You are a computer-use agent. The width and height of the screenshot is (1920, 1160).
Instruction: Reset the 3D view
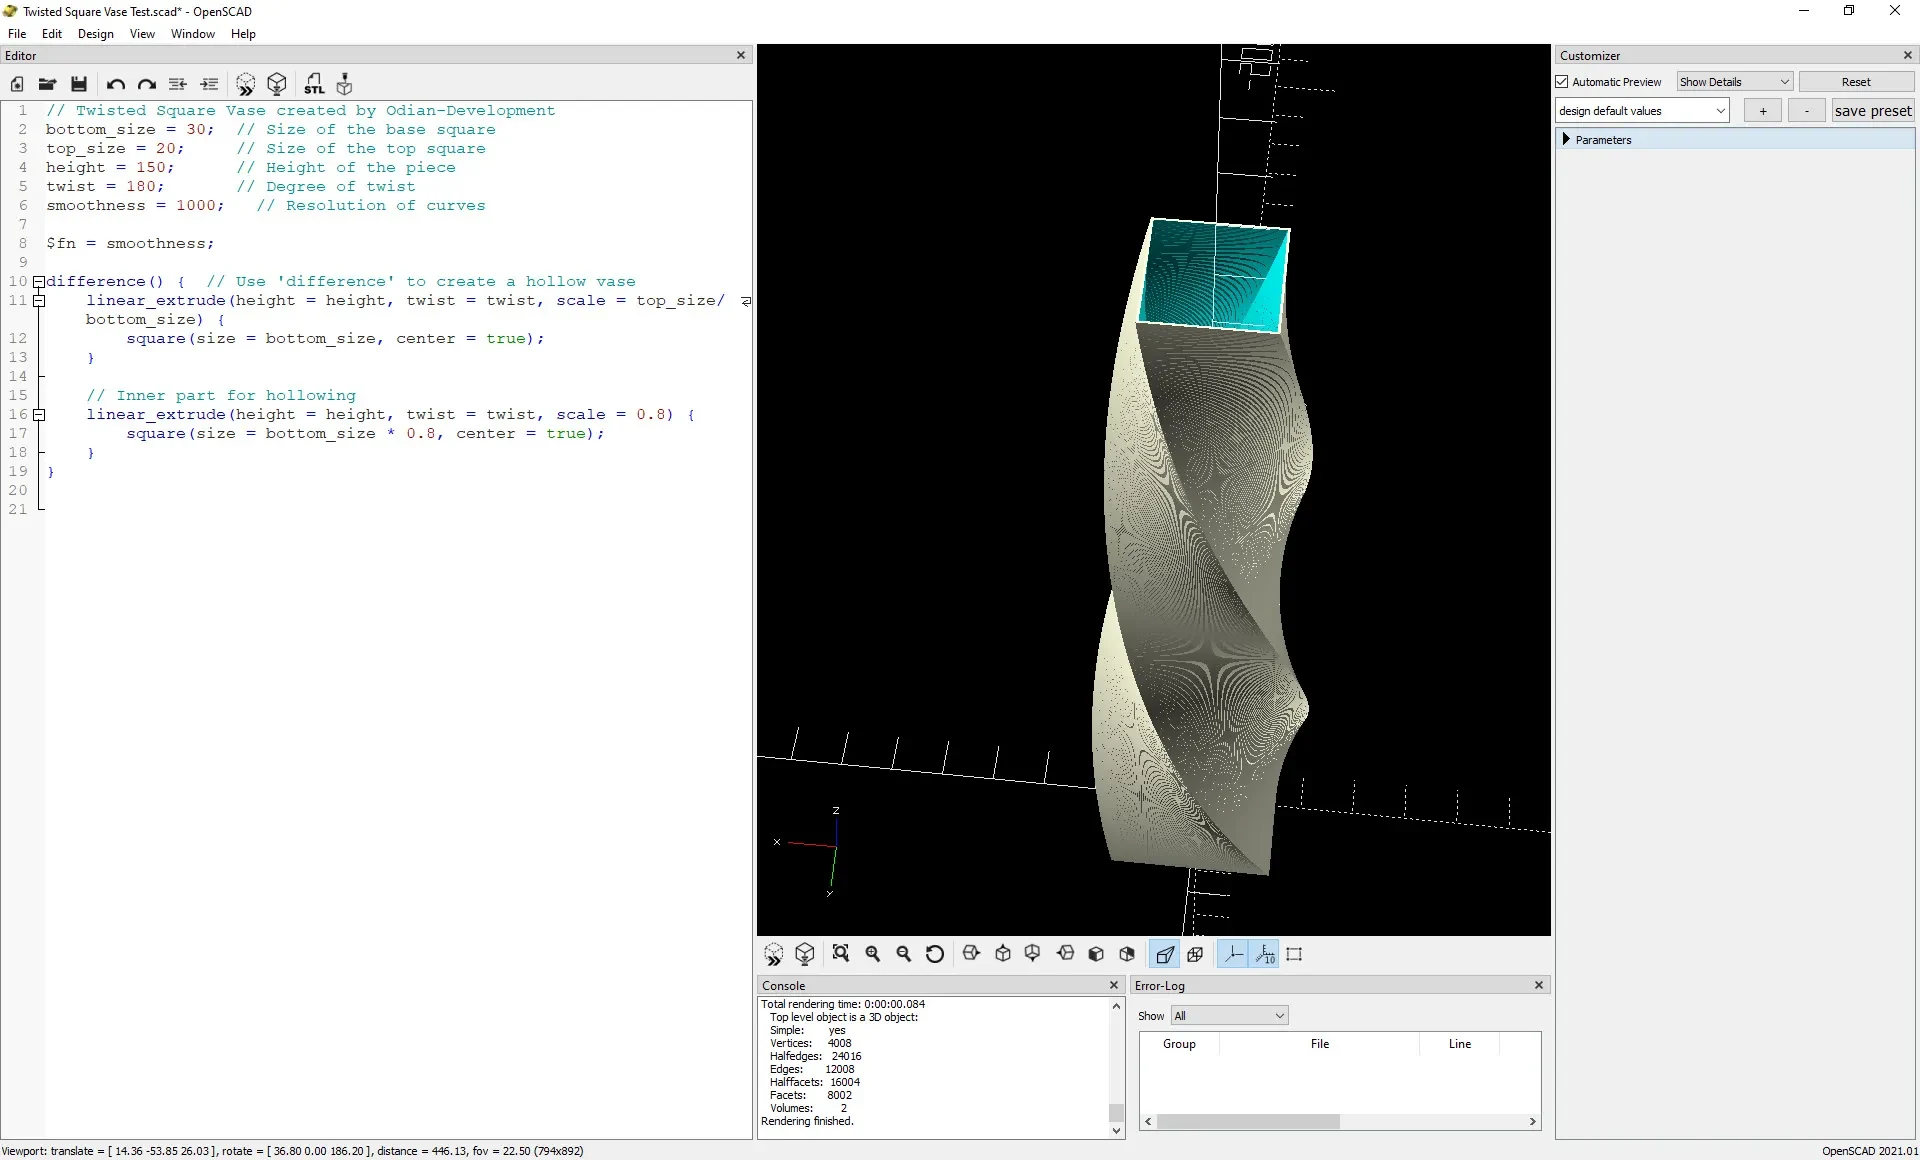935,954
